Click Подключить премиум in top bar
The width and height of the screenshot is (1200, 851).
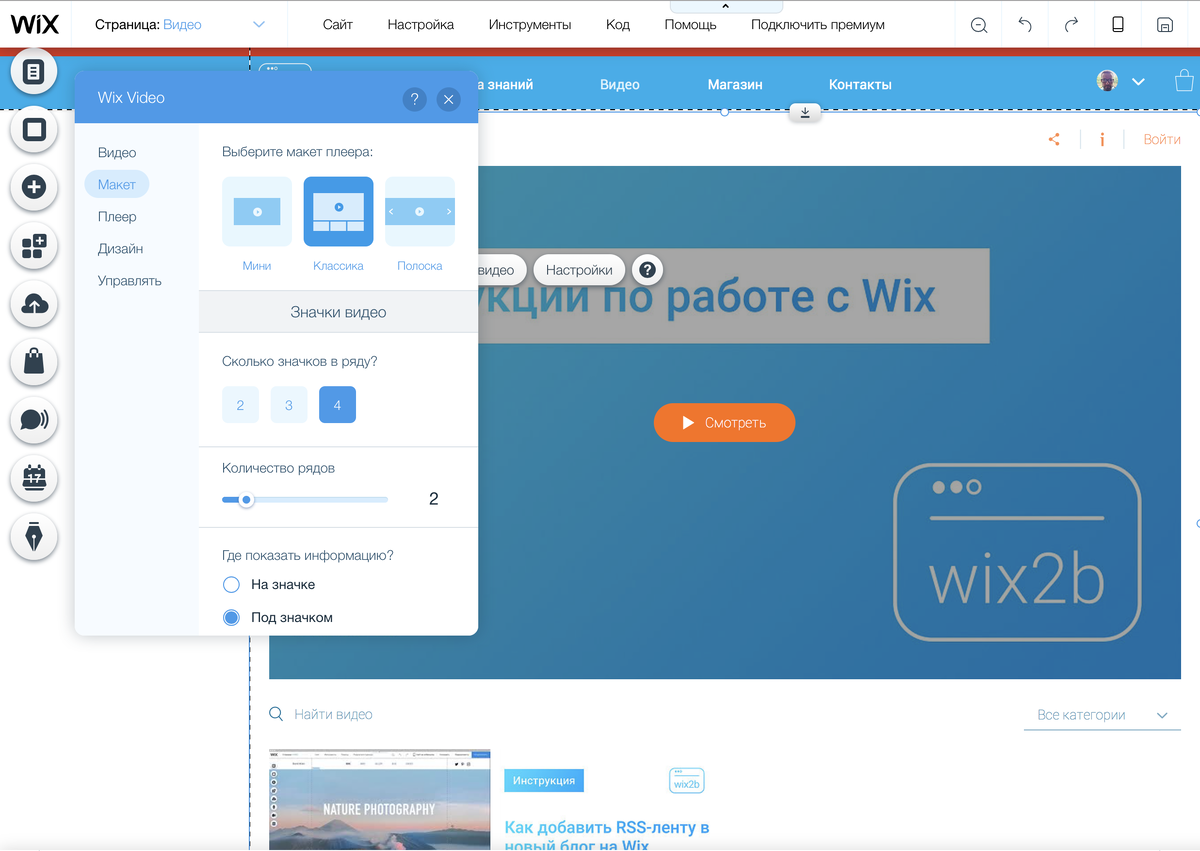818,25
